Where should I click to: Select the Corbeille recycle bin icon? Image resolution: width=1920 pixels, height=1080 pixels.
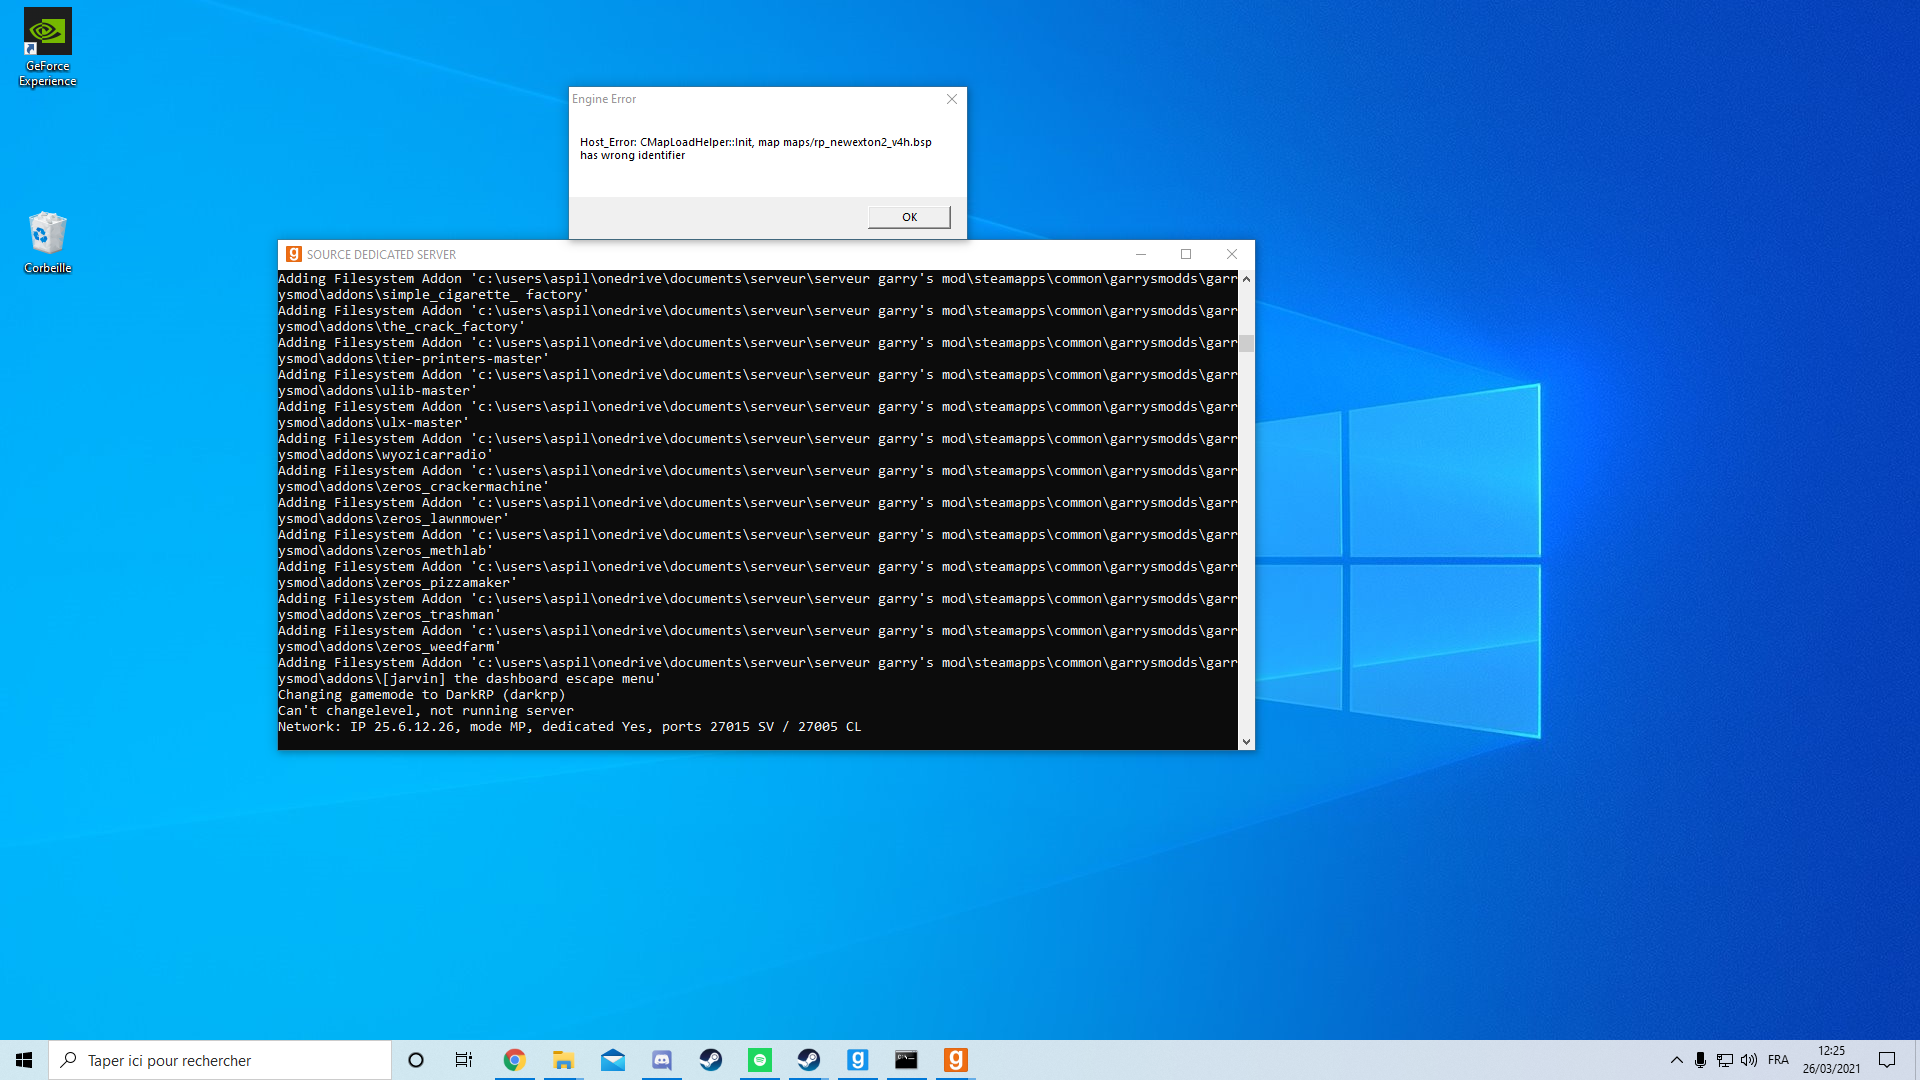(48, 242)
